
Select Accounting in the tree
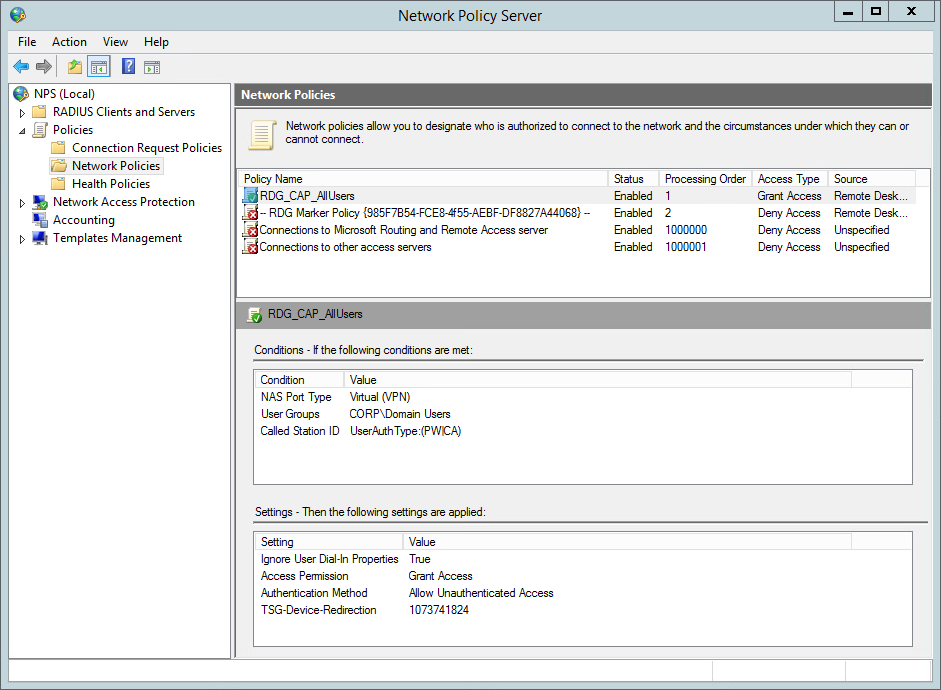[84, 220]
